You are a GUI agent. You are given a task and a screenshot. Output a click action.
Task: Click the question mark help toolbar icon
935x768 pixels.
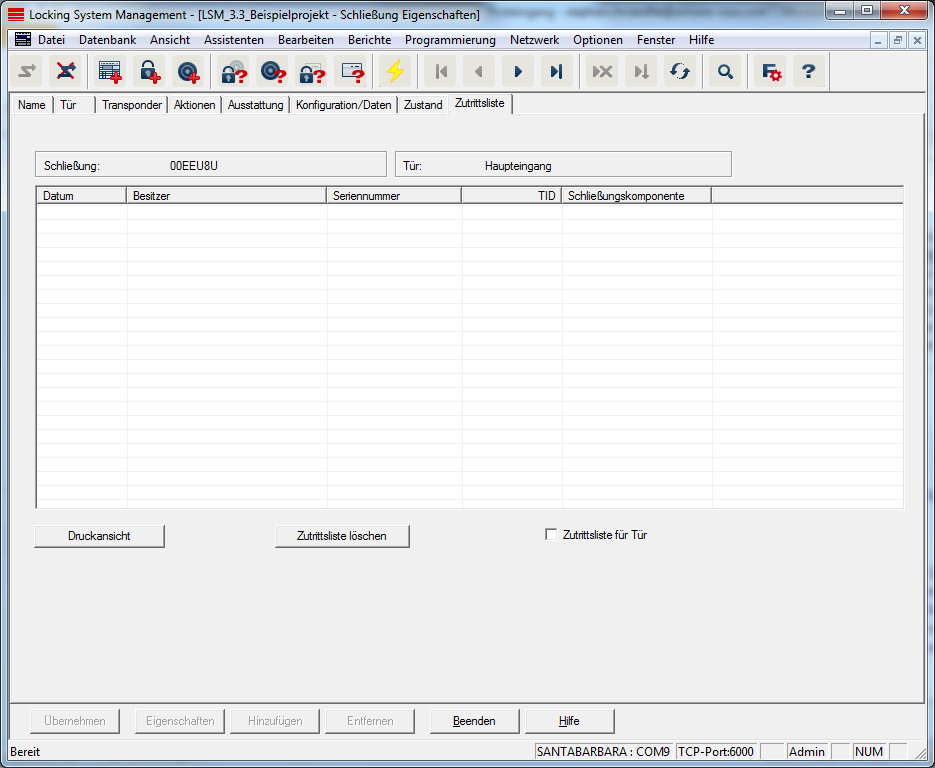[x=809, y=72]
